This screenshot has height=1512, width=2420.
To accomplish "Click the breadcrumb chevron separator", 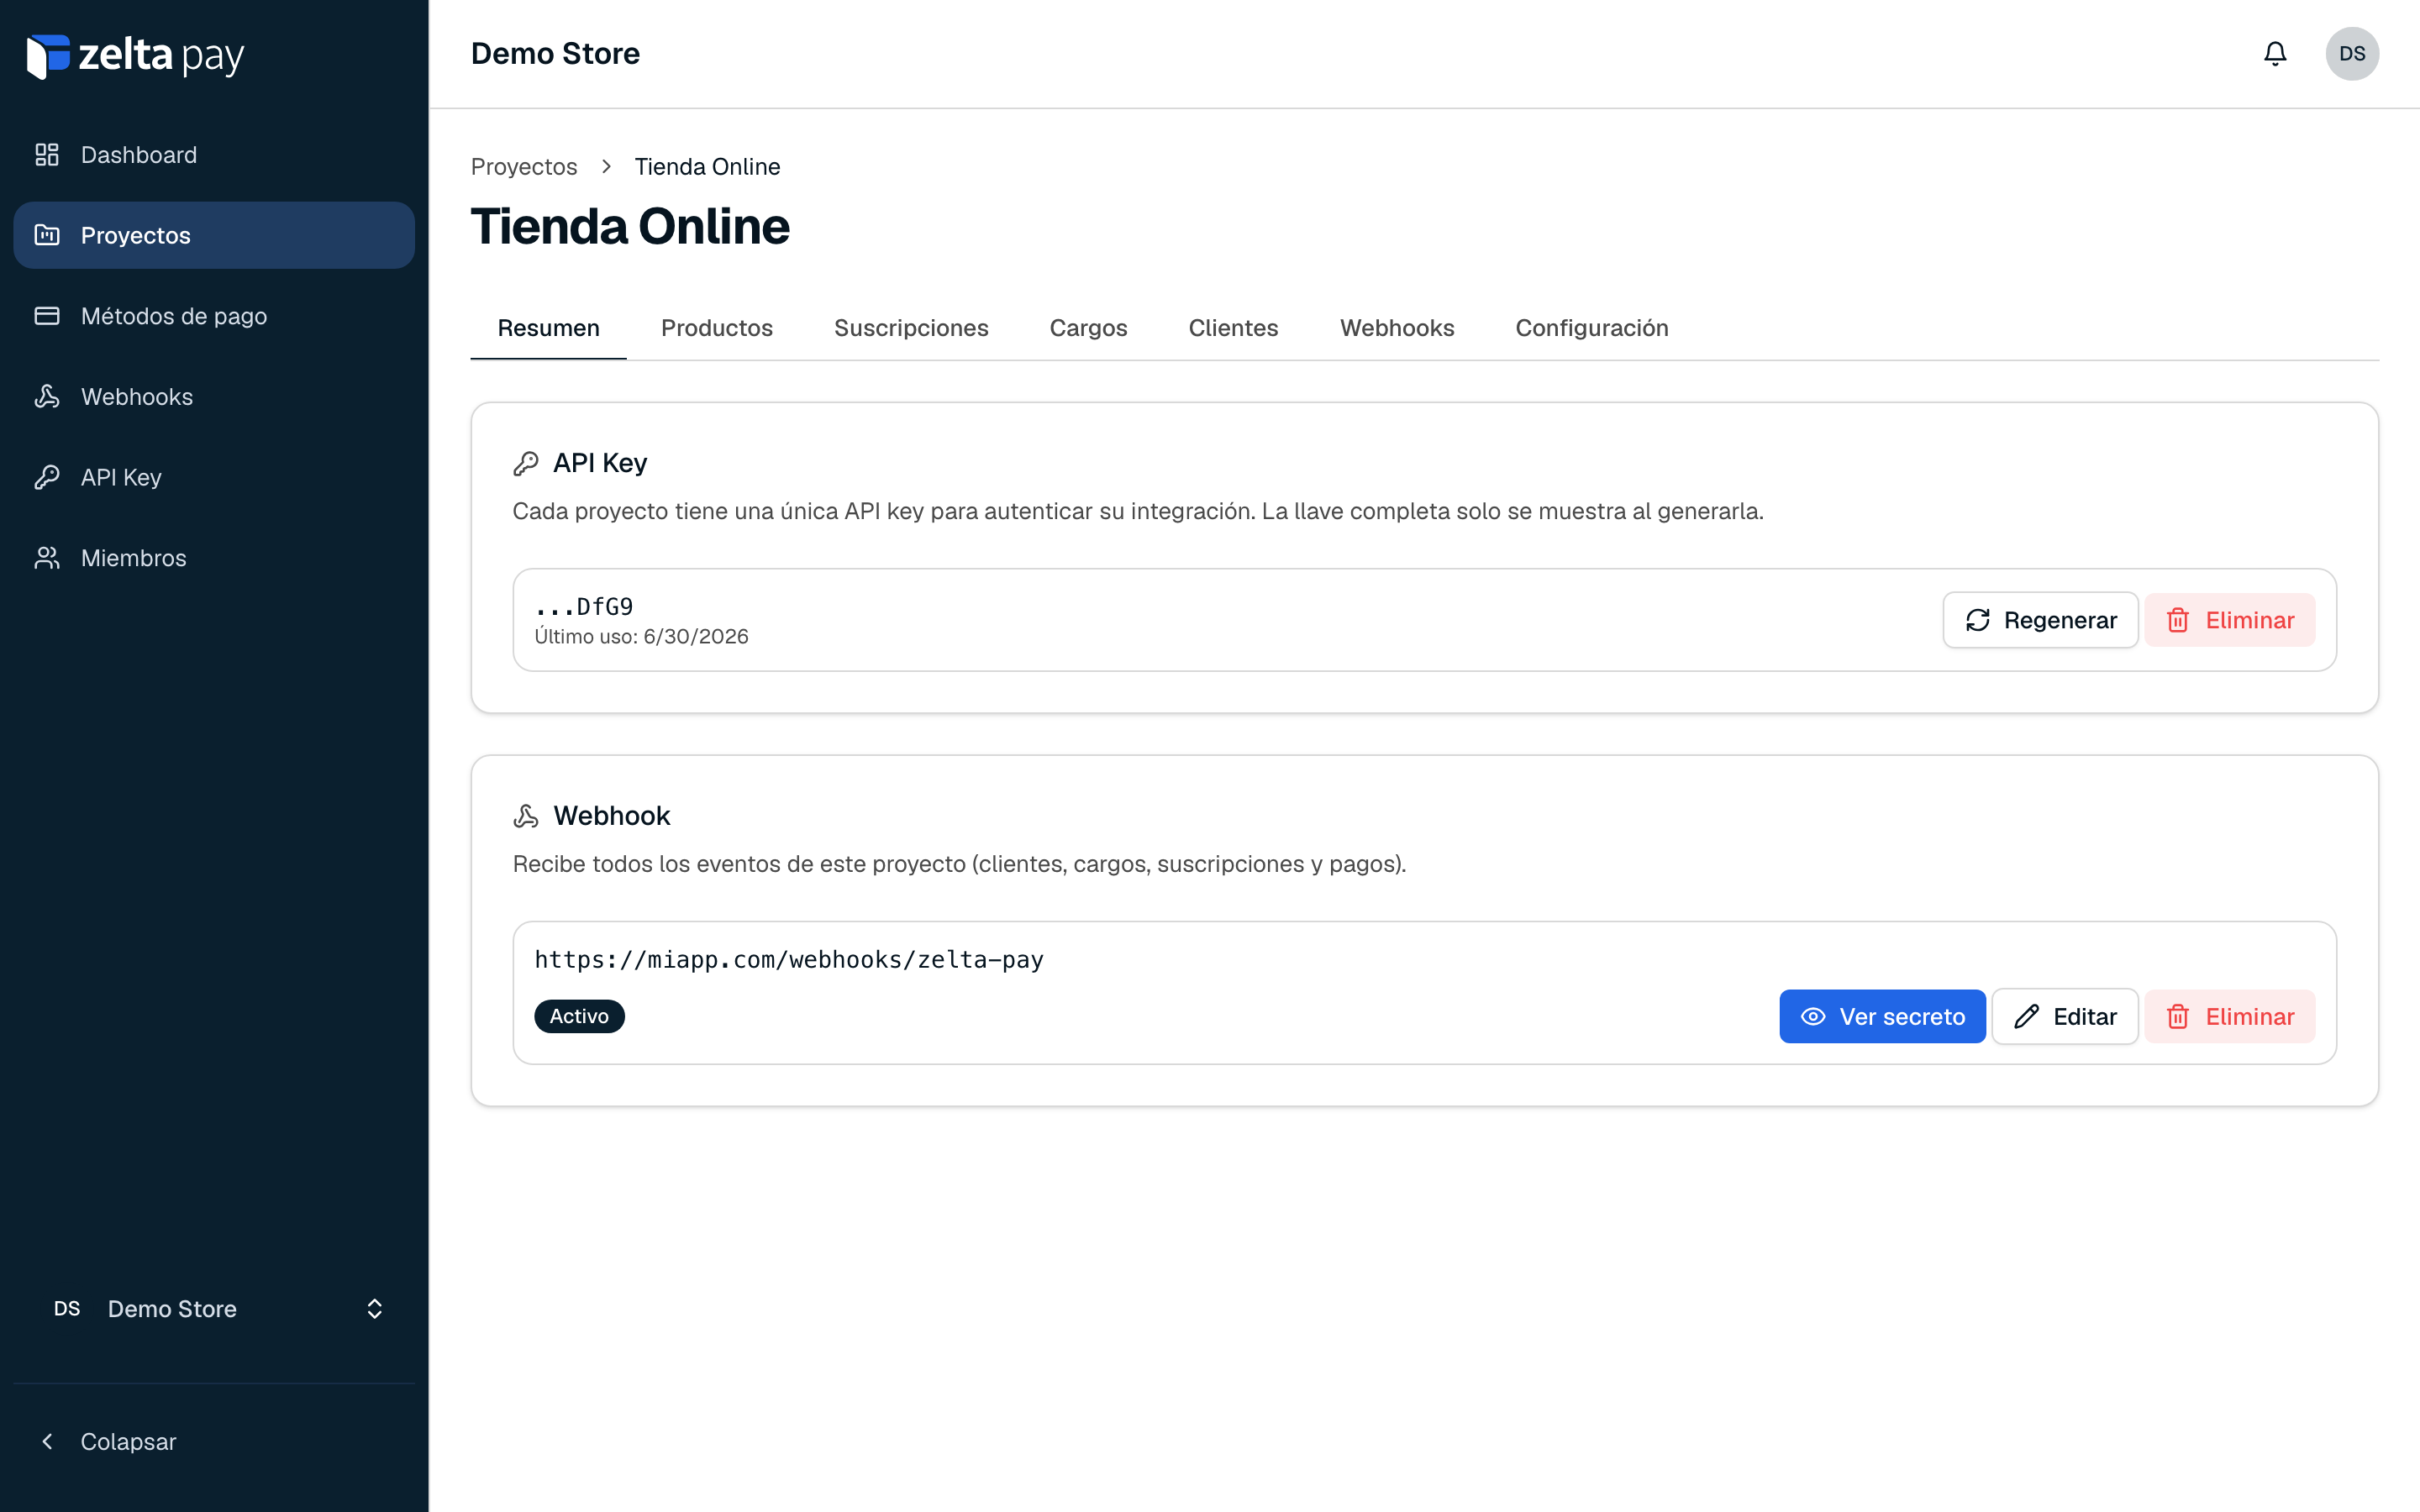I will pyautogui.click(x=606, y=167).
